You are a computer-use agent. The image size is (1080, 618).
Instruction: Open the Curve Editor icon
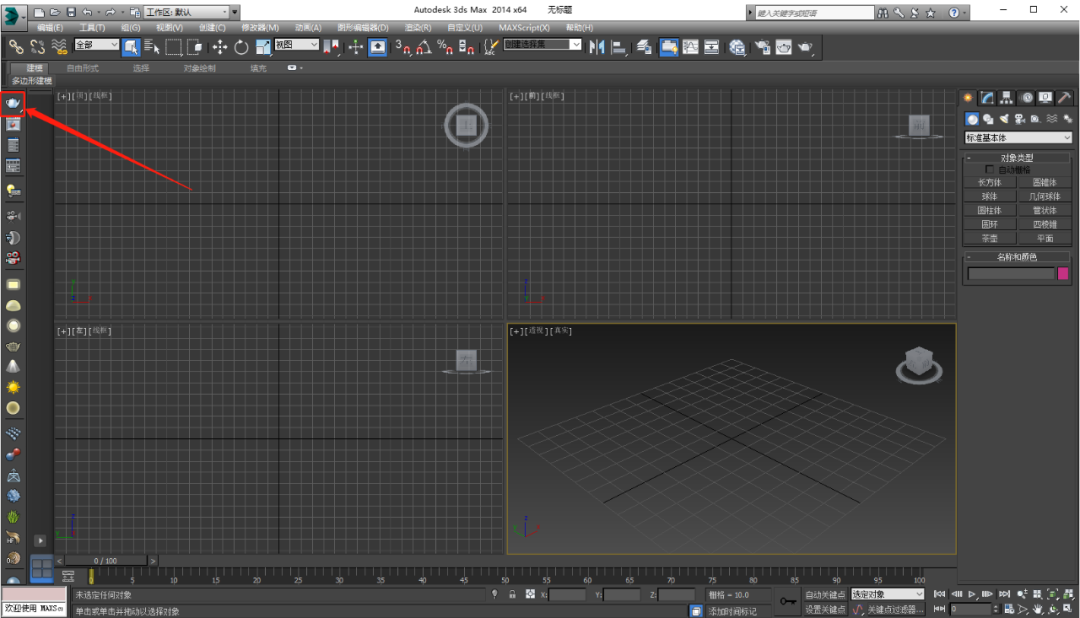pos(690,47)
